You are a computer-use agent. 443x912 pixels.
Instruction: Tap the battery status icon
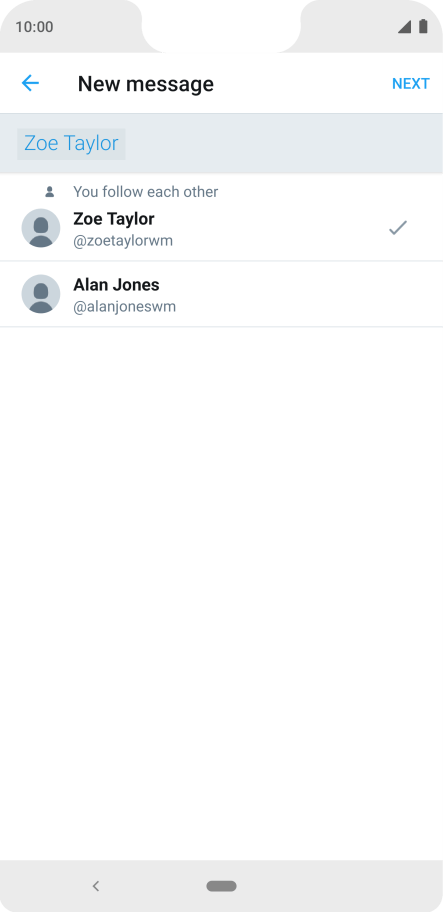(423, 26)
